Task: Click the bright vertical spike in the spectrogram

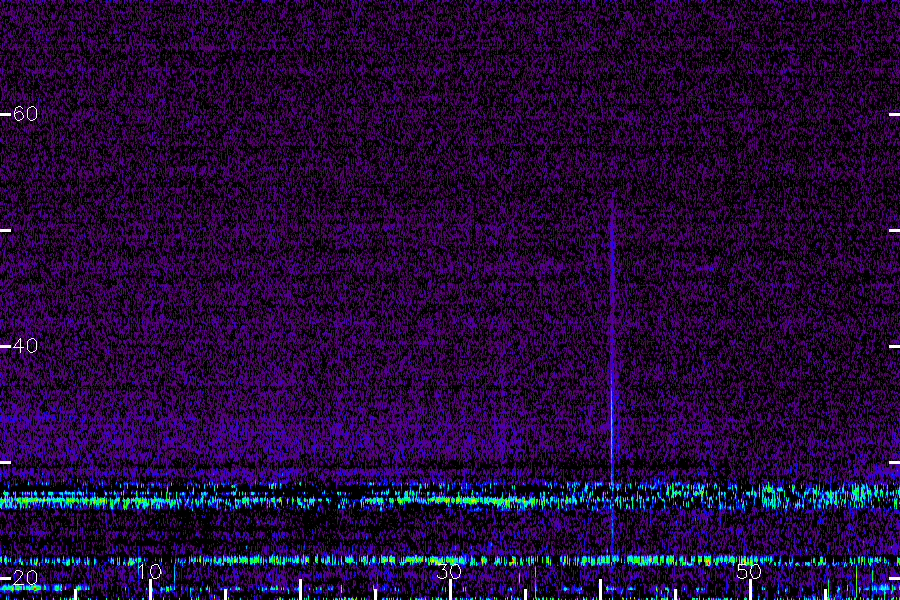Action: coord(612,373)
